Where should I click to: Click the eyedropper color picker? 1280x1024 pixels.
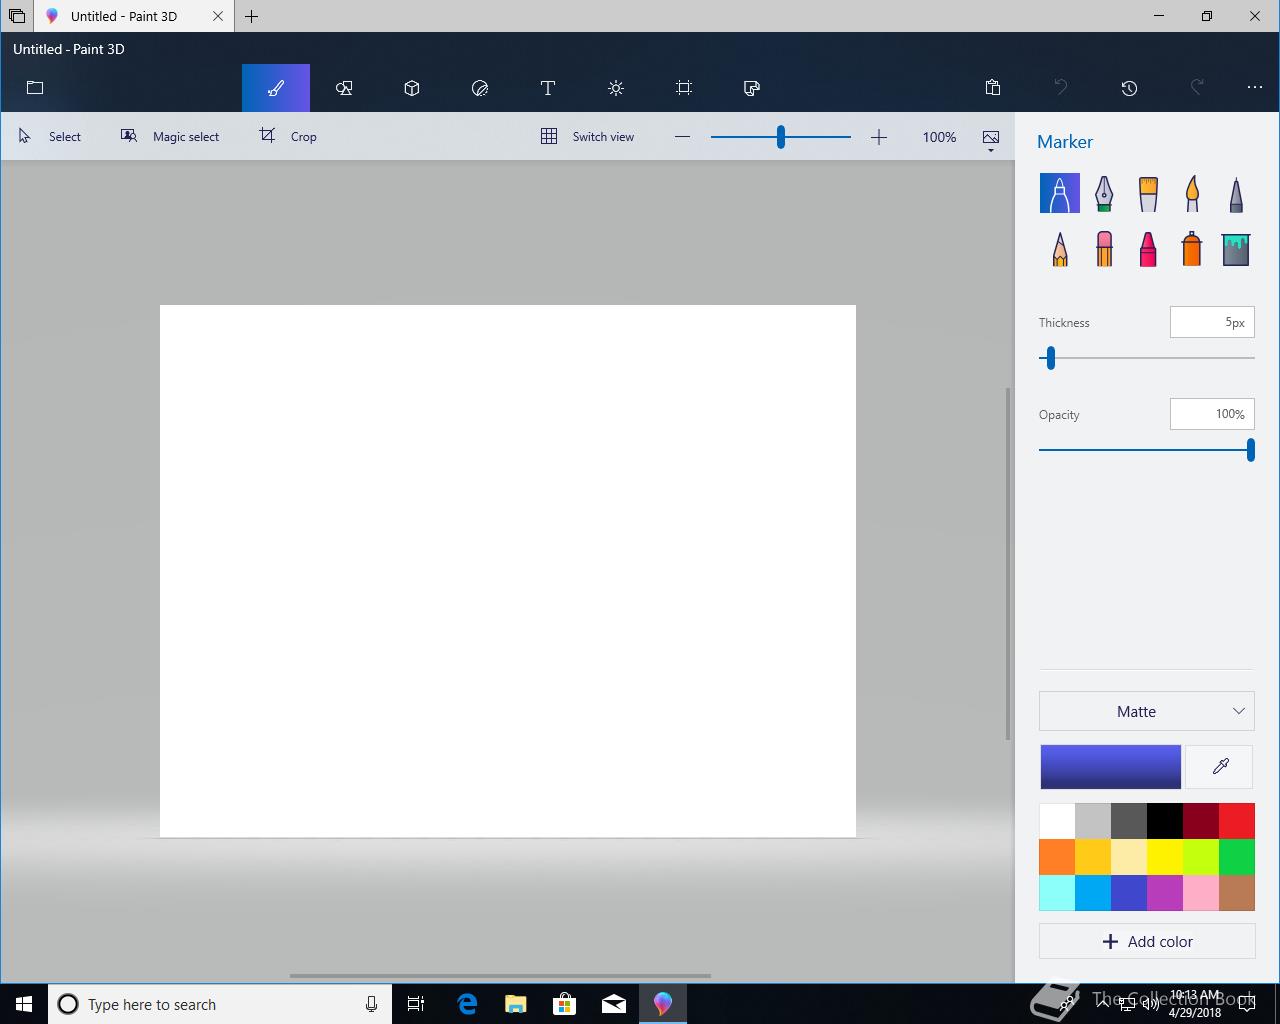pos(1220,766)
